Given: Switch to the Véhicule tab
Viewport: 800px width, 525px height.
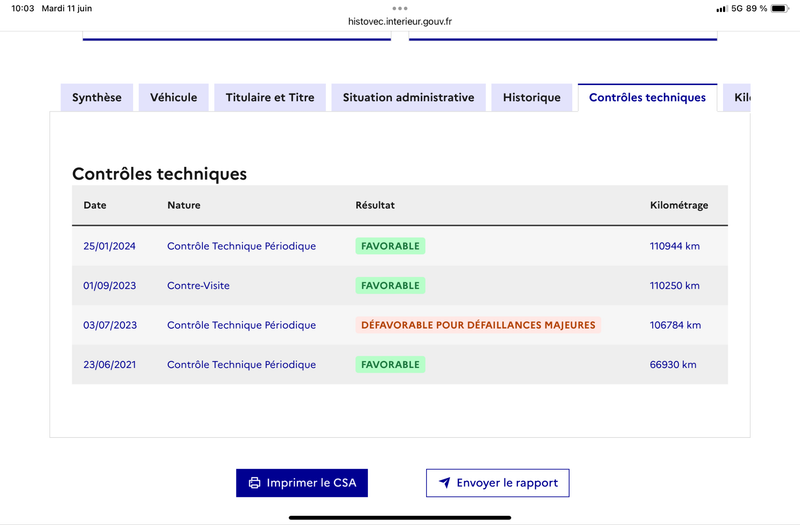Looking at the screenshot, I should 173,97.
